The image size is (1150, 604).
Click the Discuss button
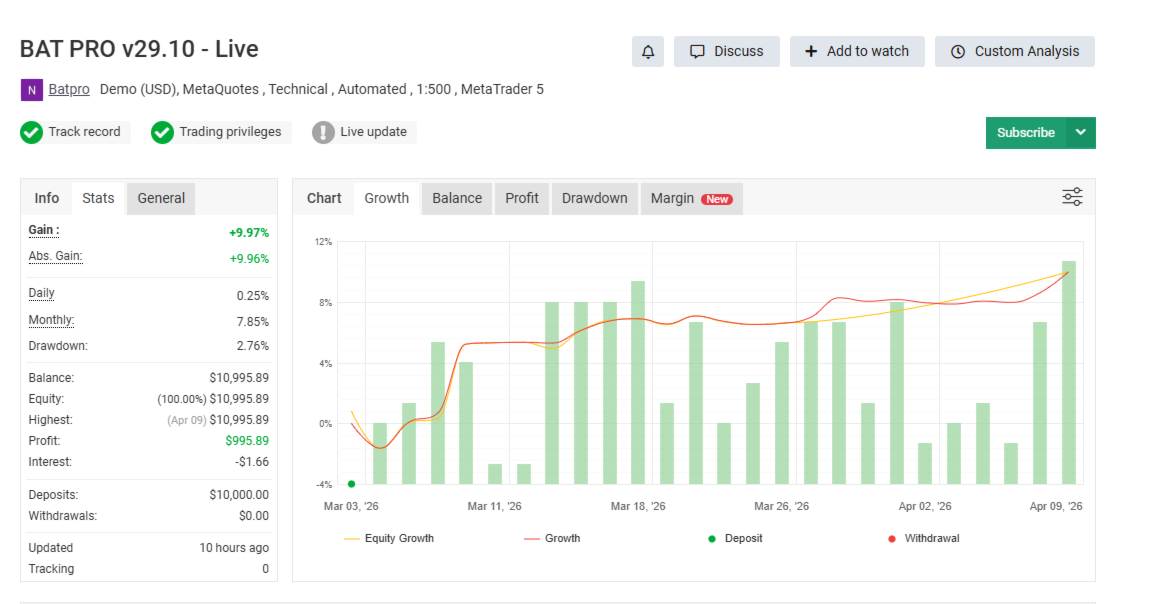727,52
